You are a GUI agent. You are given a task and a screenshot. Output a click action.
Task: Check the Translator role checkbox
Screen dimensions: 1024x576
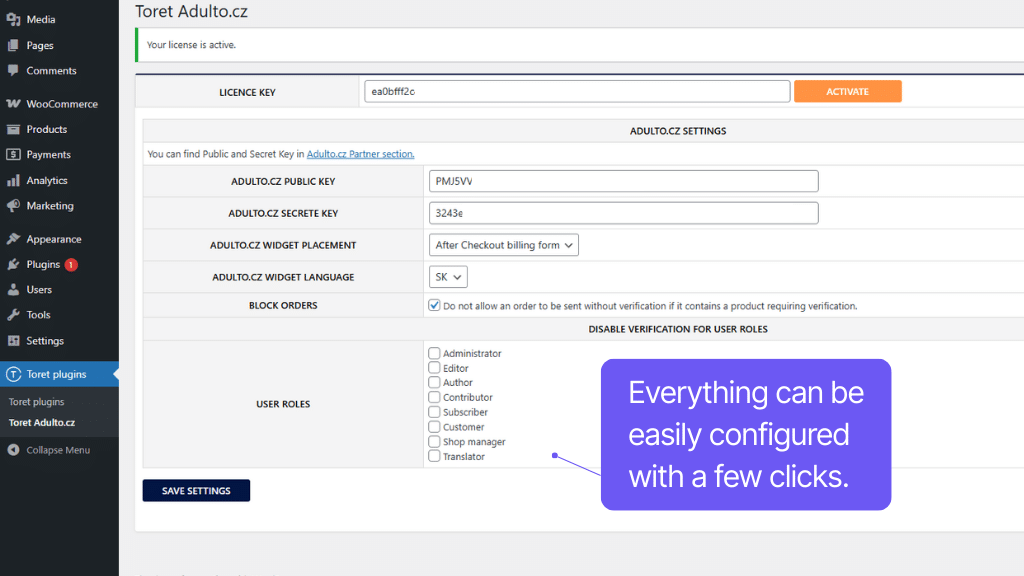tap(434, 456)
